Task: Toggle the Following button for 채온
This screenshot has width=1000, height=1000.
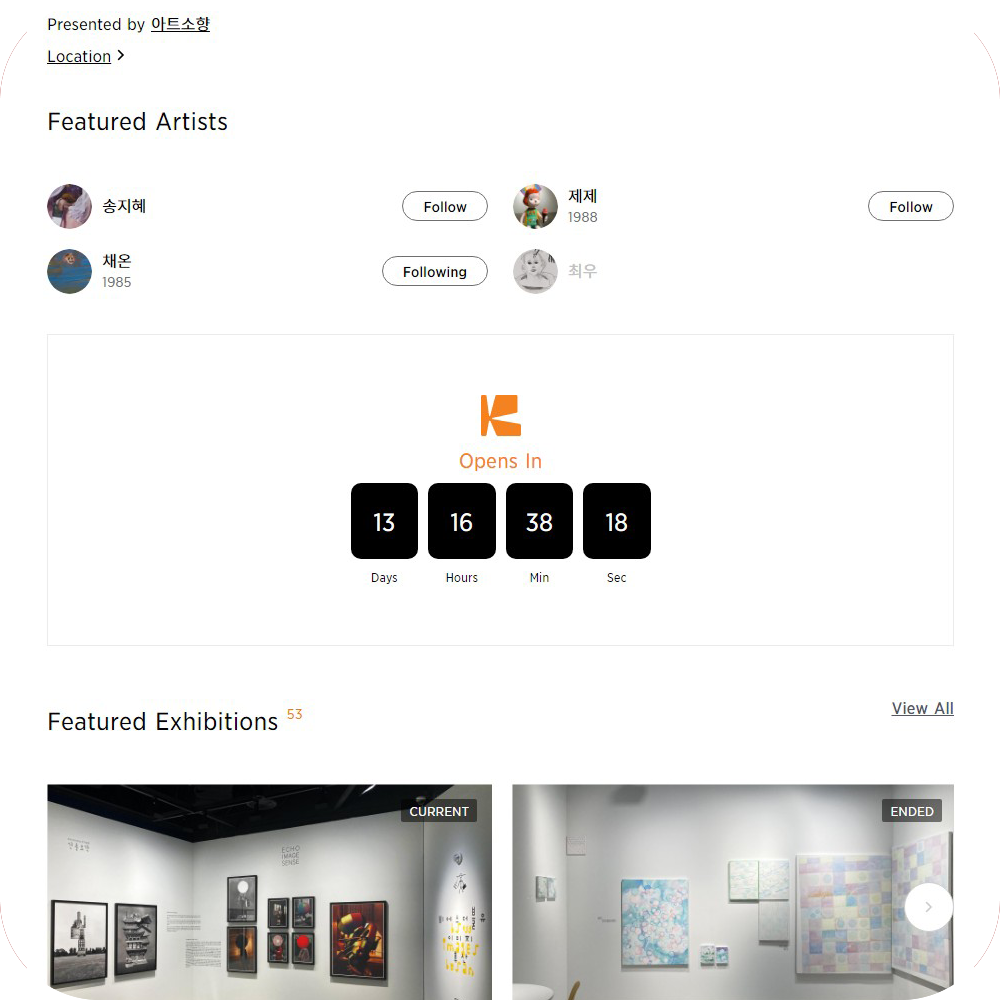Action: click(434, 271)
